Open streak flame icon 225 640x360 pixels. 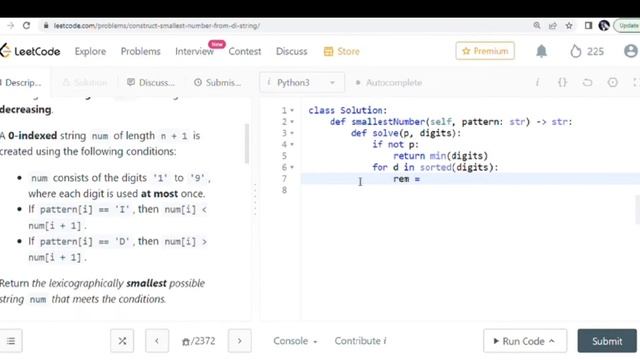[x=587, y=51]
